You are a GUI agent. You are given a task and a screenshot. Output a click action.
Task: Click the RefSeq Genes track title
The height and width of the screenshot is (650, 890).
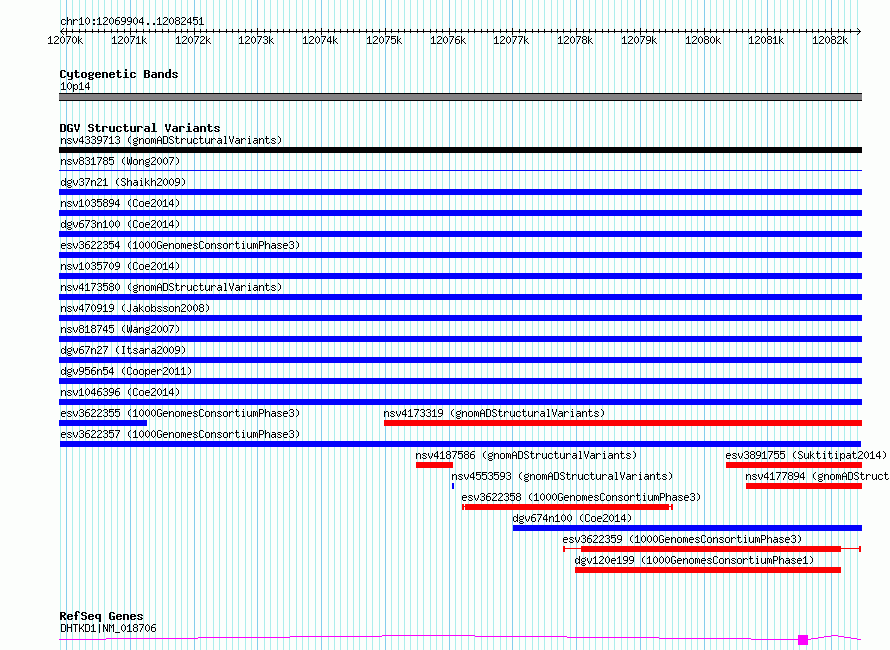[102, 616]
